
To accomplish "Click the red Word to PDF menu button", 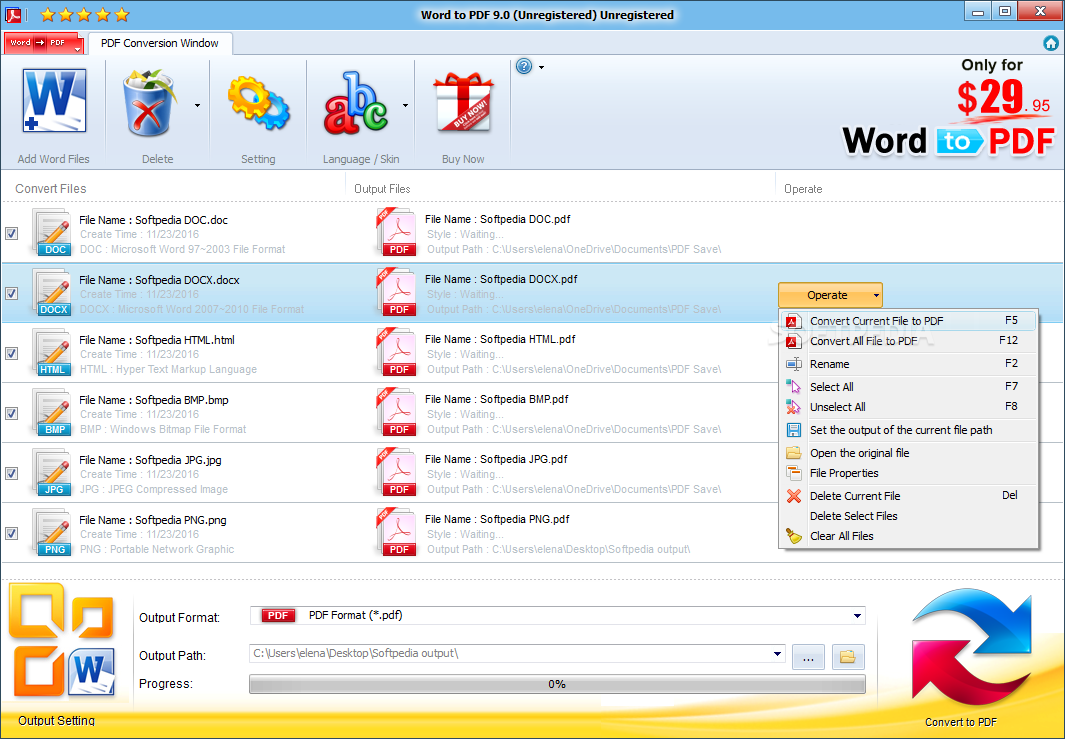I will pyautogui.click(x=43, y=43).
